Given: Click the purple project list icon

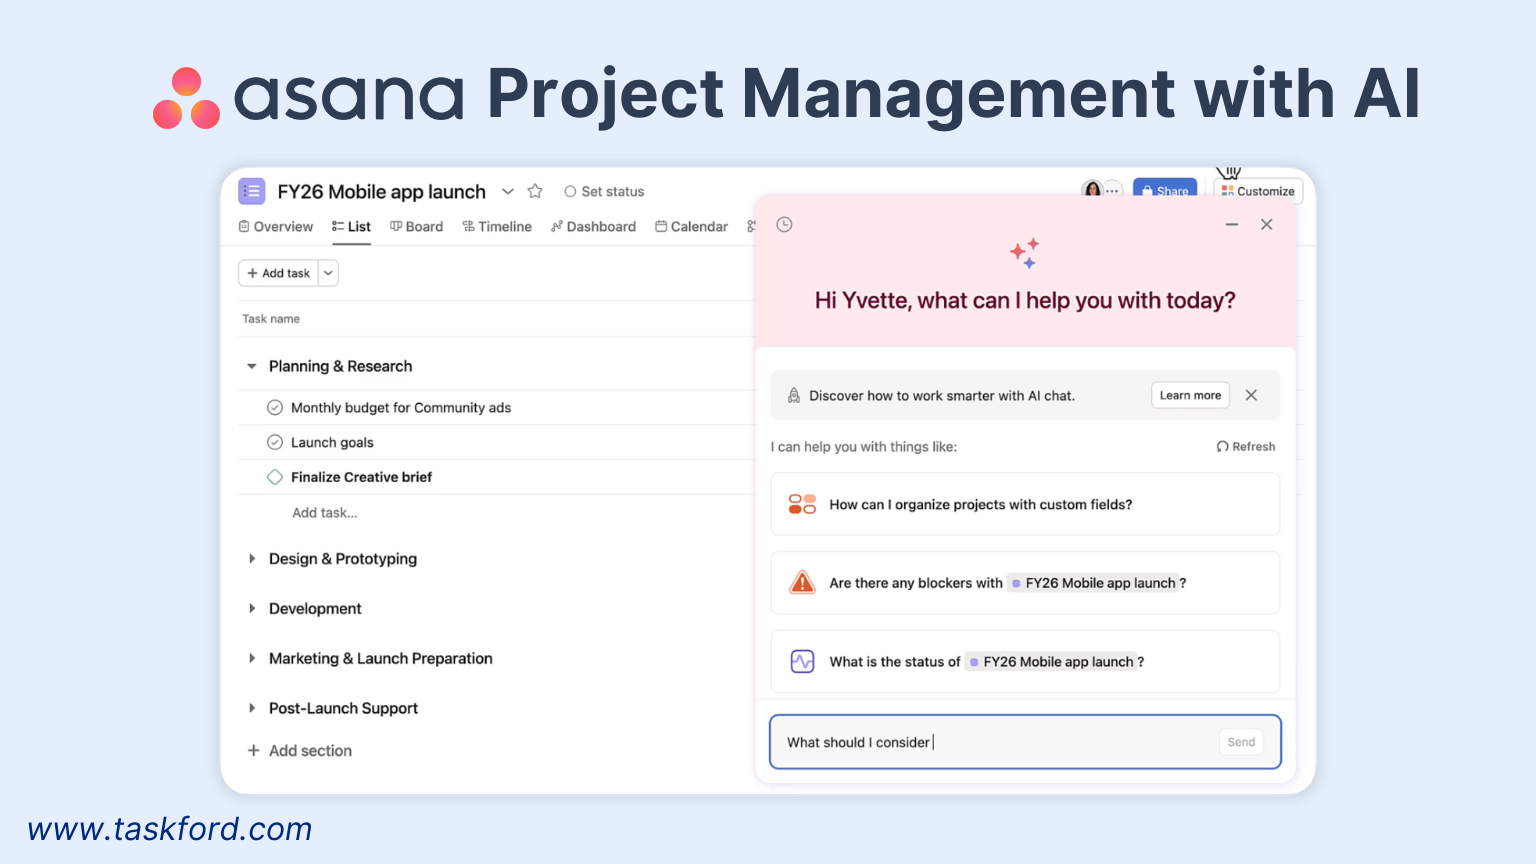Looking at the screenshot, I should [251, 191].
